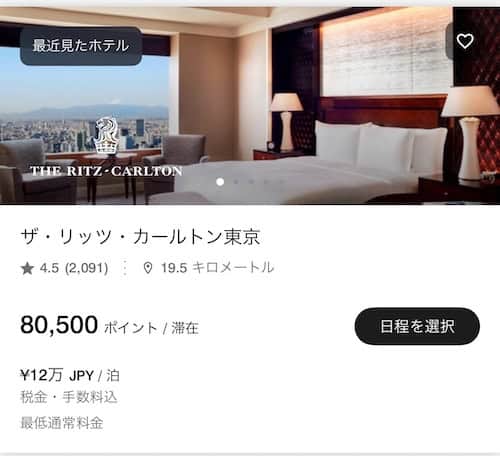Click the ¥12万 JPY nightly rate
Viewport: 500px width, 456px height.
[x=70, y=375]
